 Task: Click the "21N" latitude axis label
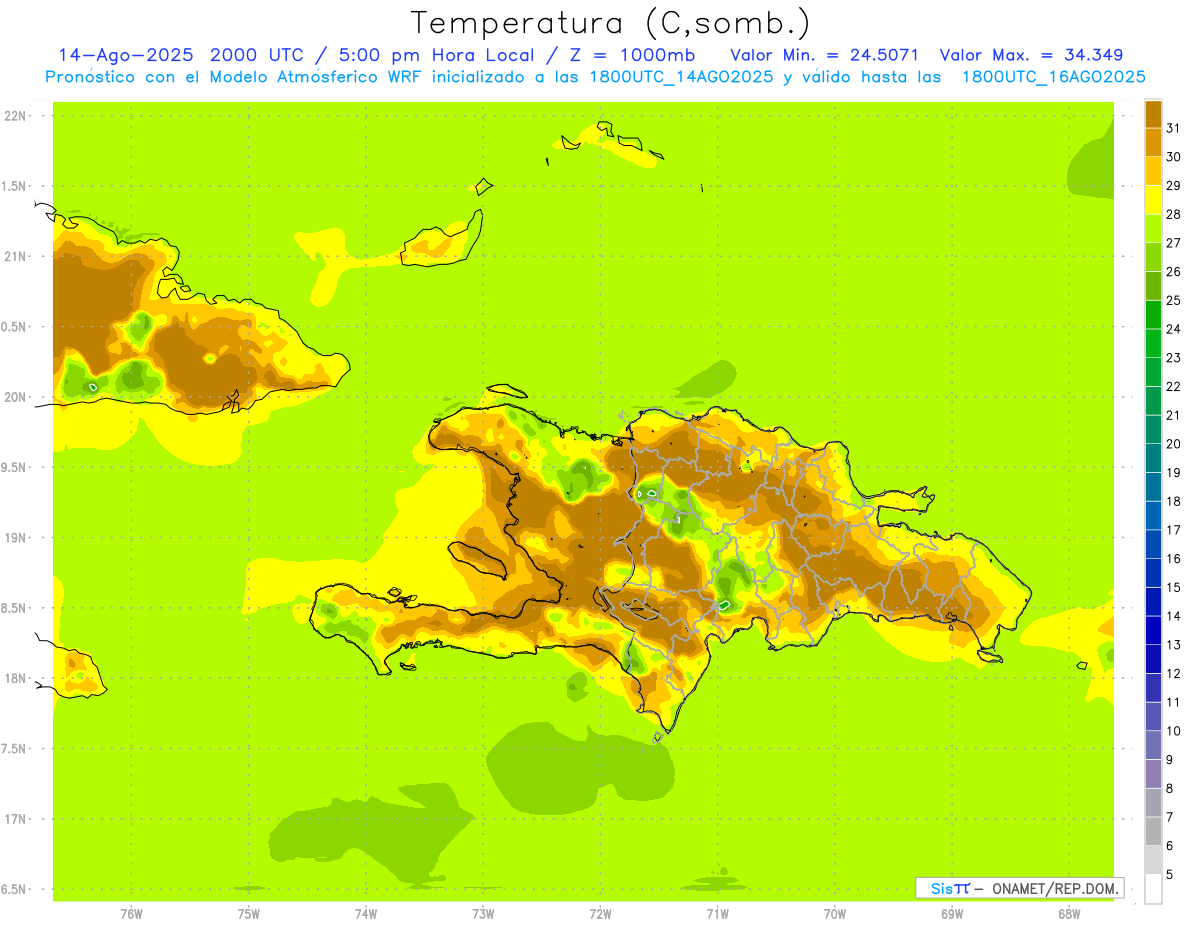point(14,256)
